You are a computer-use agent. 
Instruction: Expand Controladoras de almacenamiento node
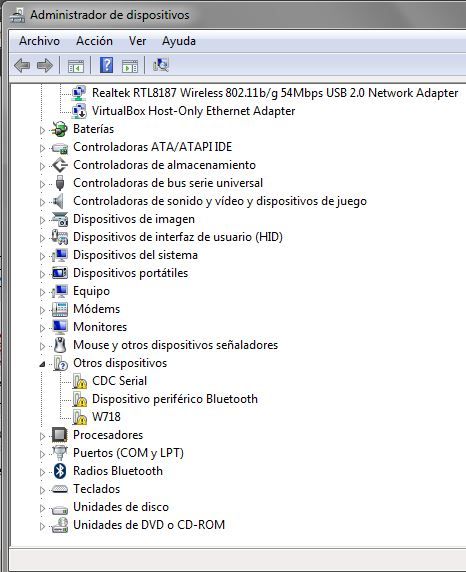pos(42,166)
